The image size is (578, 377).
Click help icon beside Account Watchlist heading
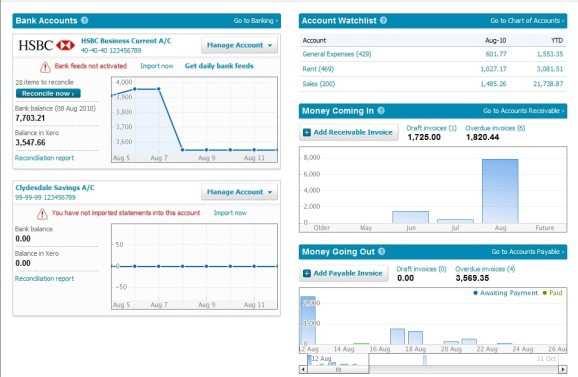tap(383, 21)
